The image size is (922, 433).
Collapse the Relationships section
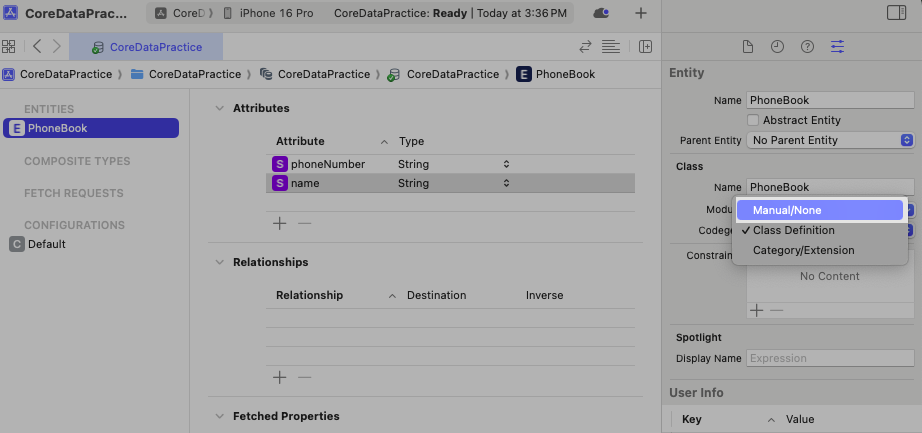[219, 262]
